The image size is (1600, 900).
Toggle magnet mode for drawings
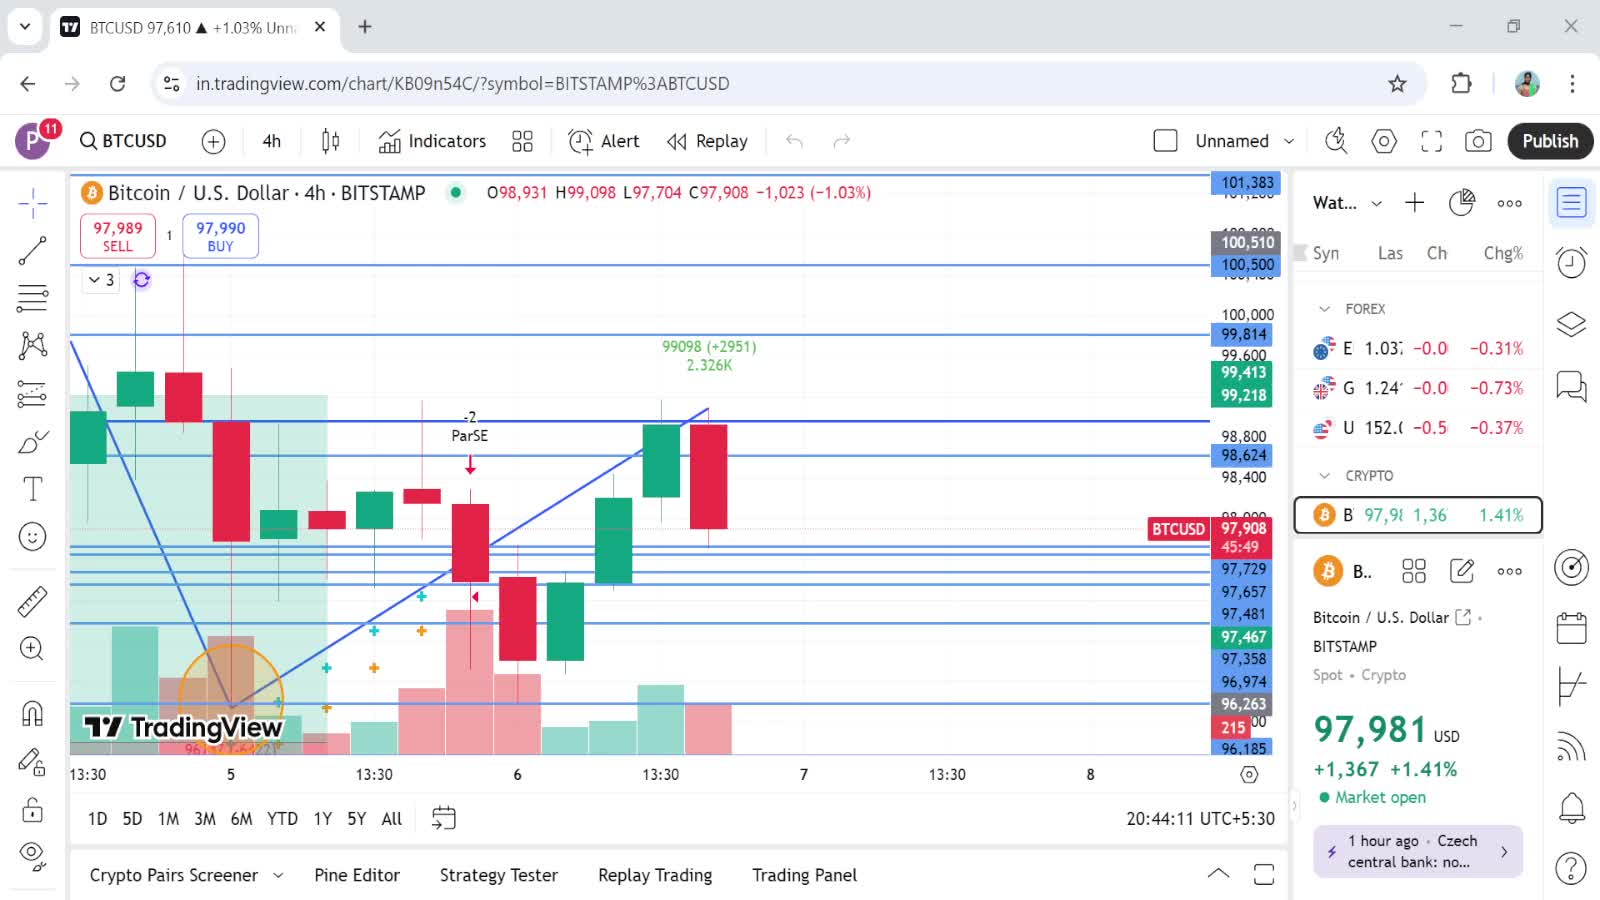[x=33, y=713]
